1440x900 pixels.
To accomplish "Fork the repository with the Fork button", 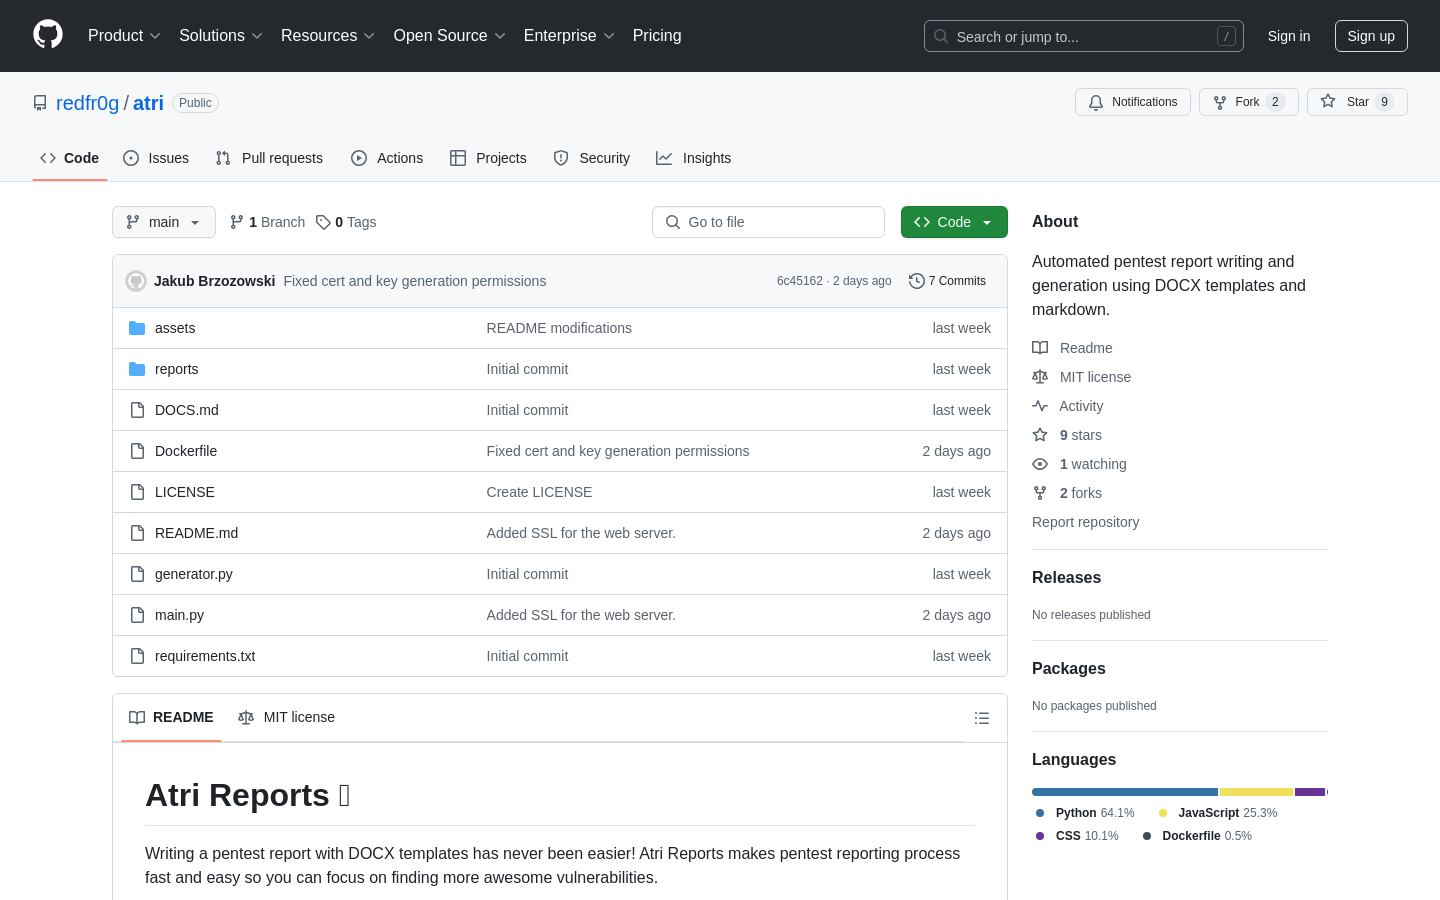I will [x=1249, y=102].
